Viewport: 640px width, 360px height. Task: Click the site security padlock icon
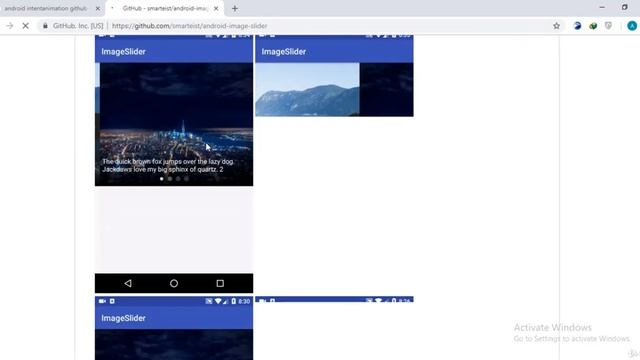point(45,26)
